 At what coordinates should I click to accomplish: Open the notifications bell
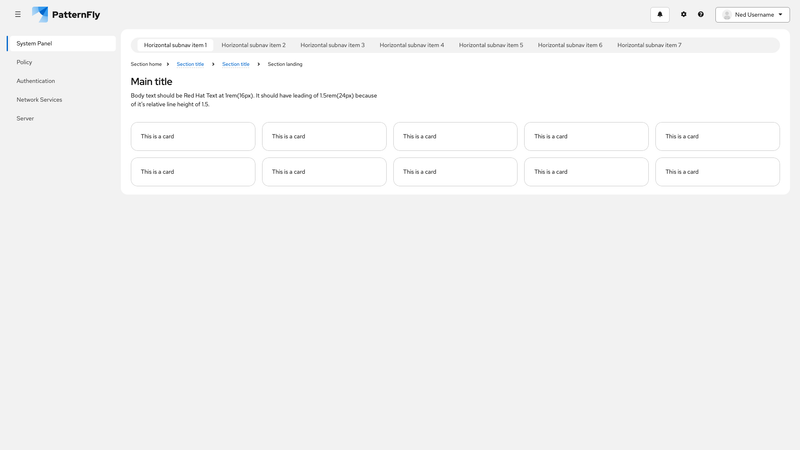(659, 15)
